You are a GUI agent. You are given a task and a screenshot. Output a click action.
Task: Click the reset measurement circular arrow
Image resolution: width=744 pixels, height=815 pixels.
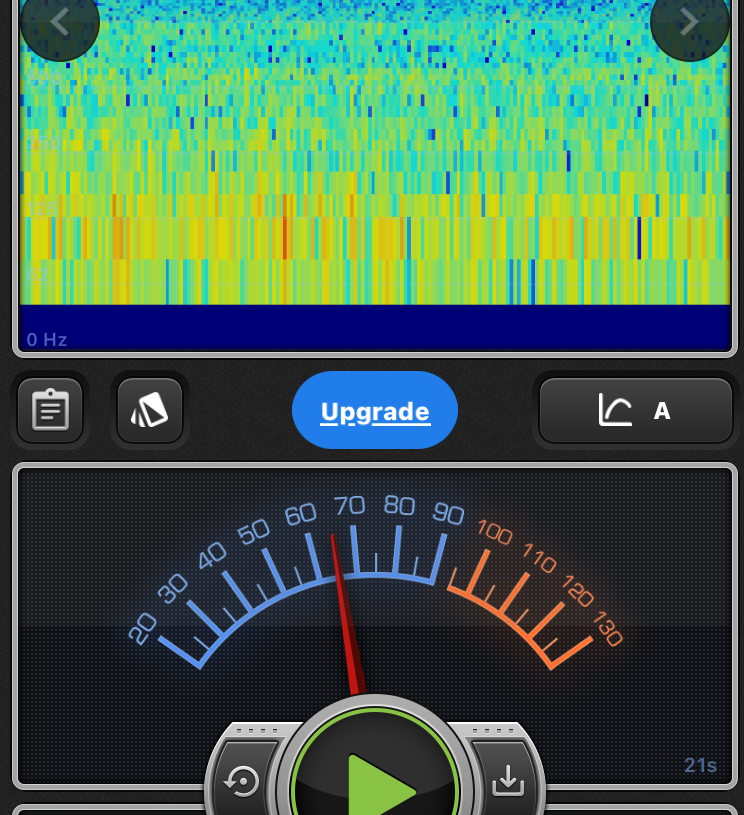pos(243,780)
